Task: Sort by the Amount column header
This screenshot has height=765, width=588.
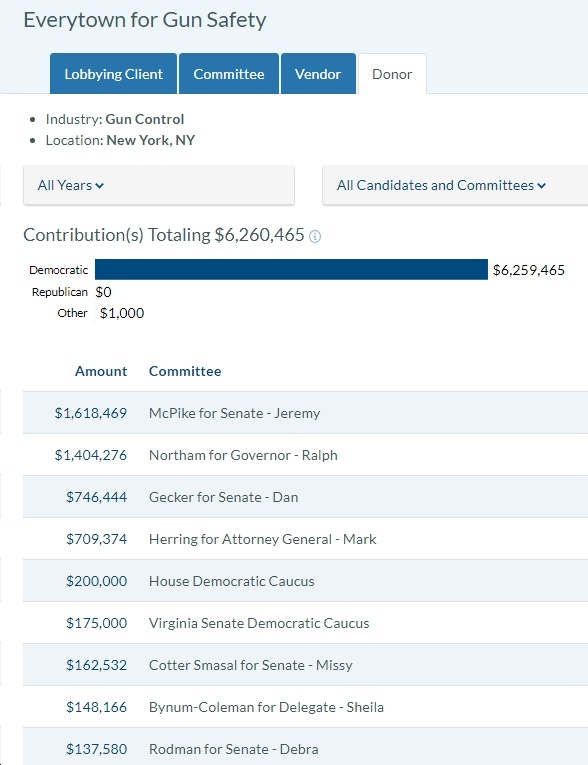Action: click(x=101, y=371)
